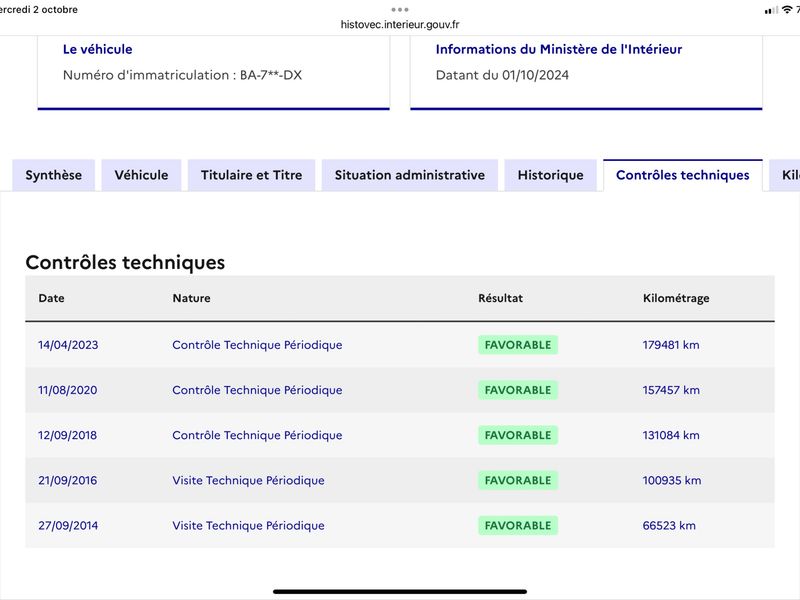This screenshot has width=800, height=600.
Task: Click Contrôle Technique Périodique in the 11/08/2020 row
Action: (257, 390)
